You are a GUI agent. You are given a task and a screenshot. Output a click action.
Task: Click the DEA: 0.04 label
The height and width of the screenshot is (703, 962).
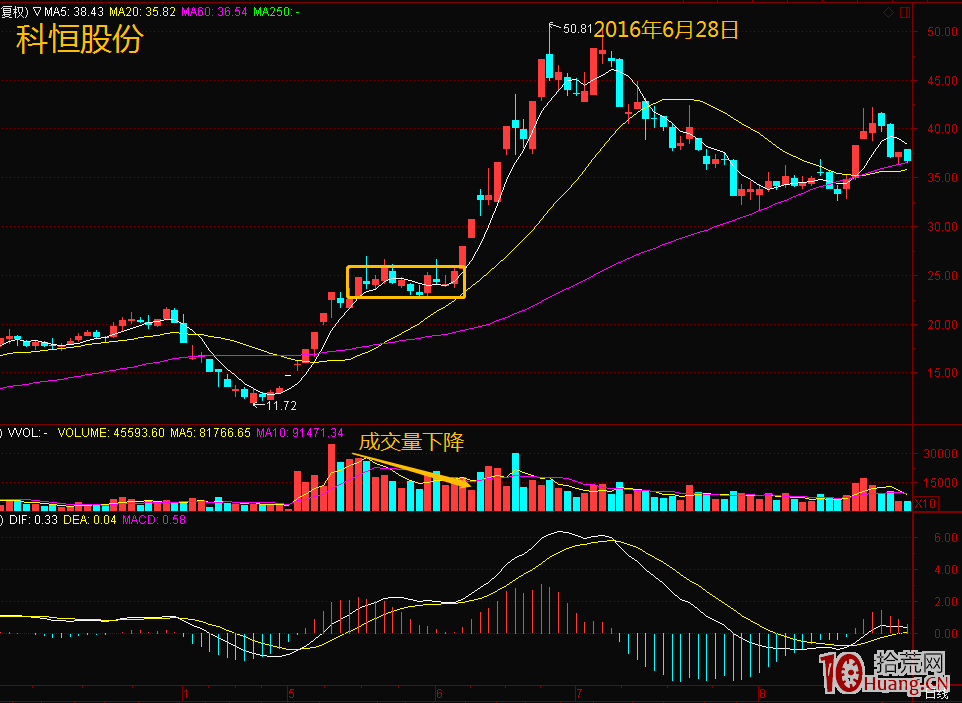pos(90,520)
